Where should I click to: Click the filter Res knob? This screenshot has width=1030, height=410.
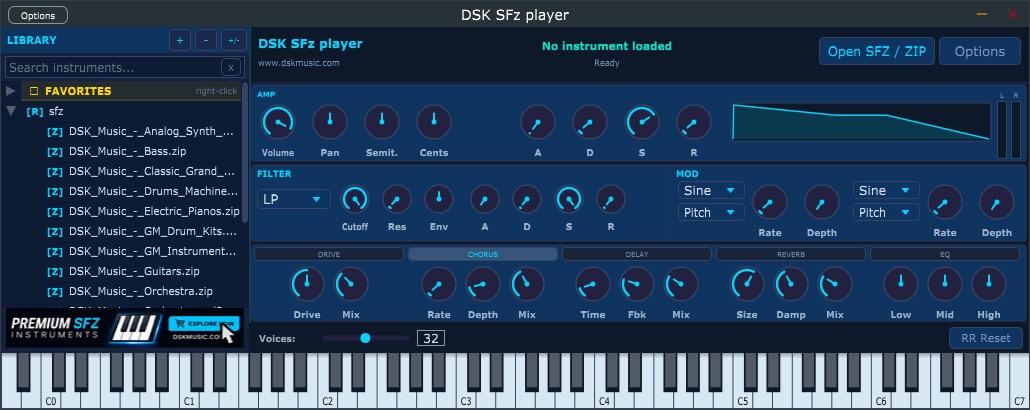click(397, 199)
